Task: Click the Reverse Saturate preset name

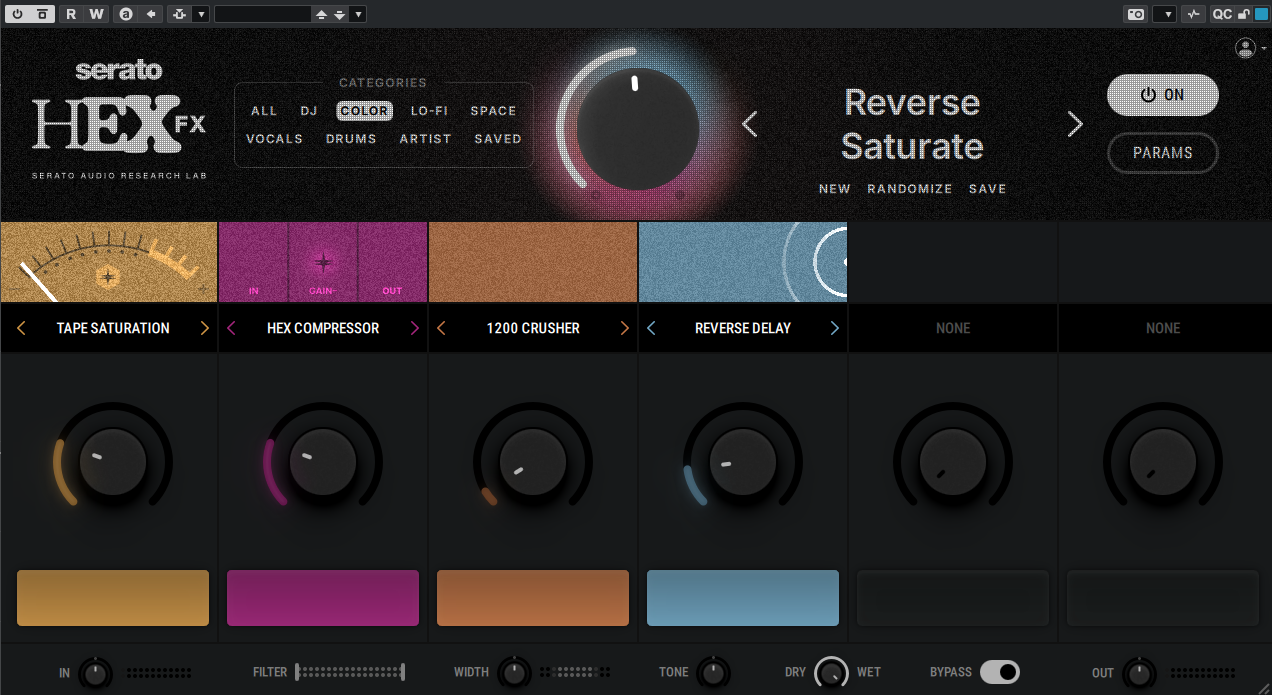Action: click(x=912, y=124)
